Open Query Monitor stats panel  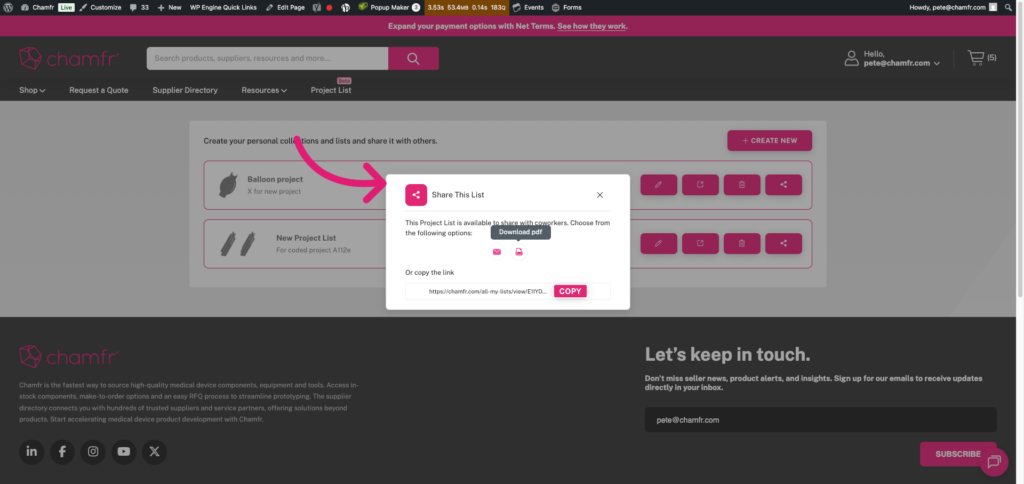(466, 7)
